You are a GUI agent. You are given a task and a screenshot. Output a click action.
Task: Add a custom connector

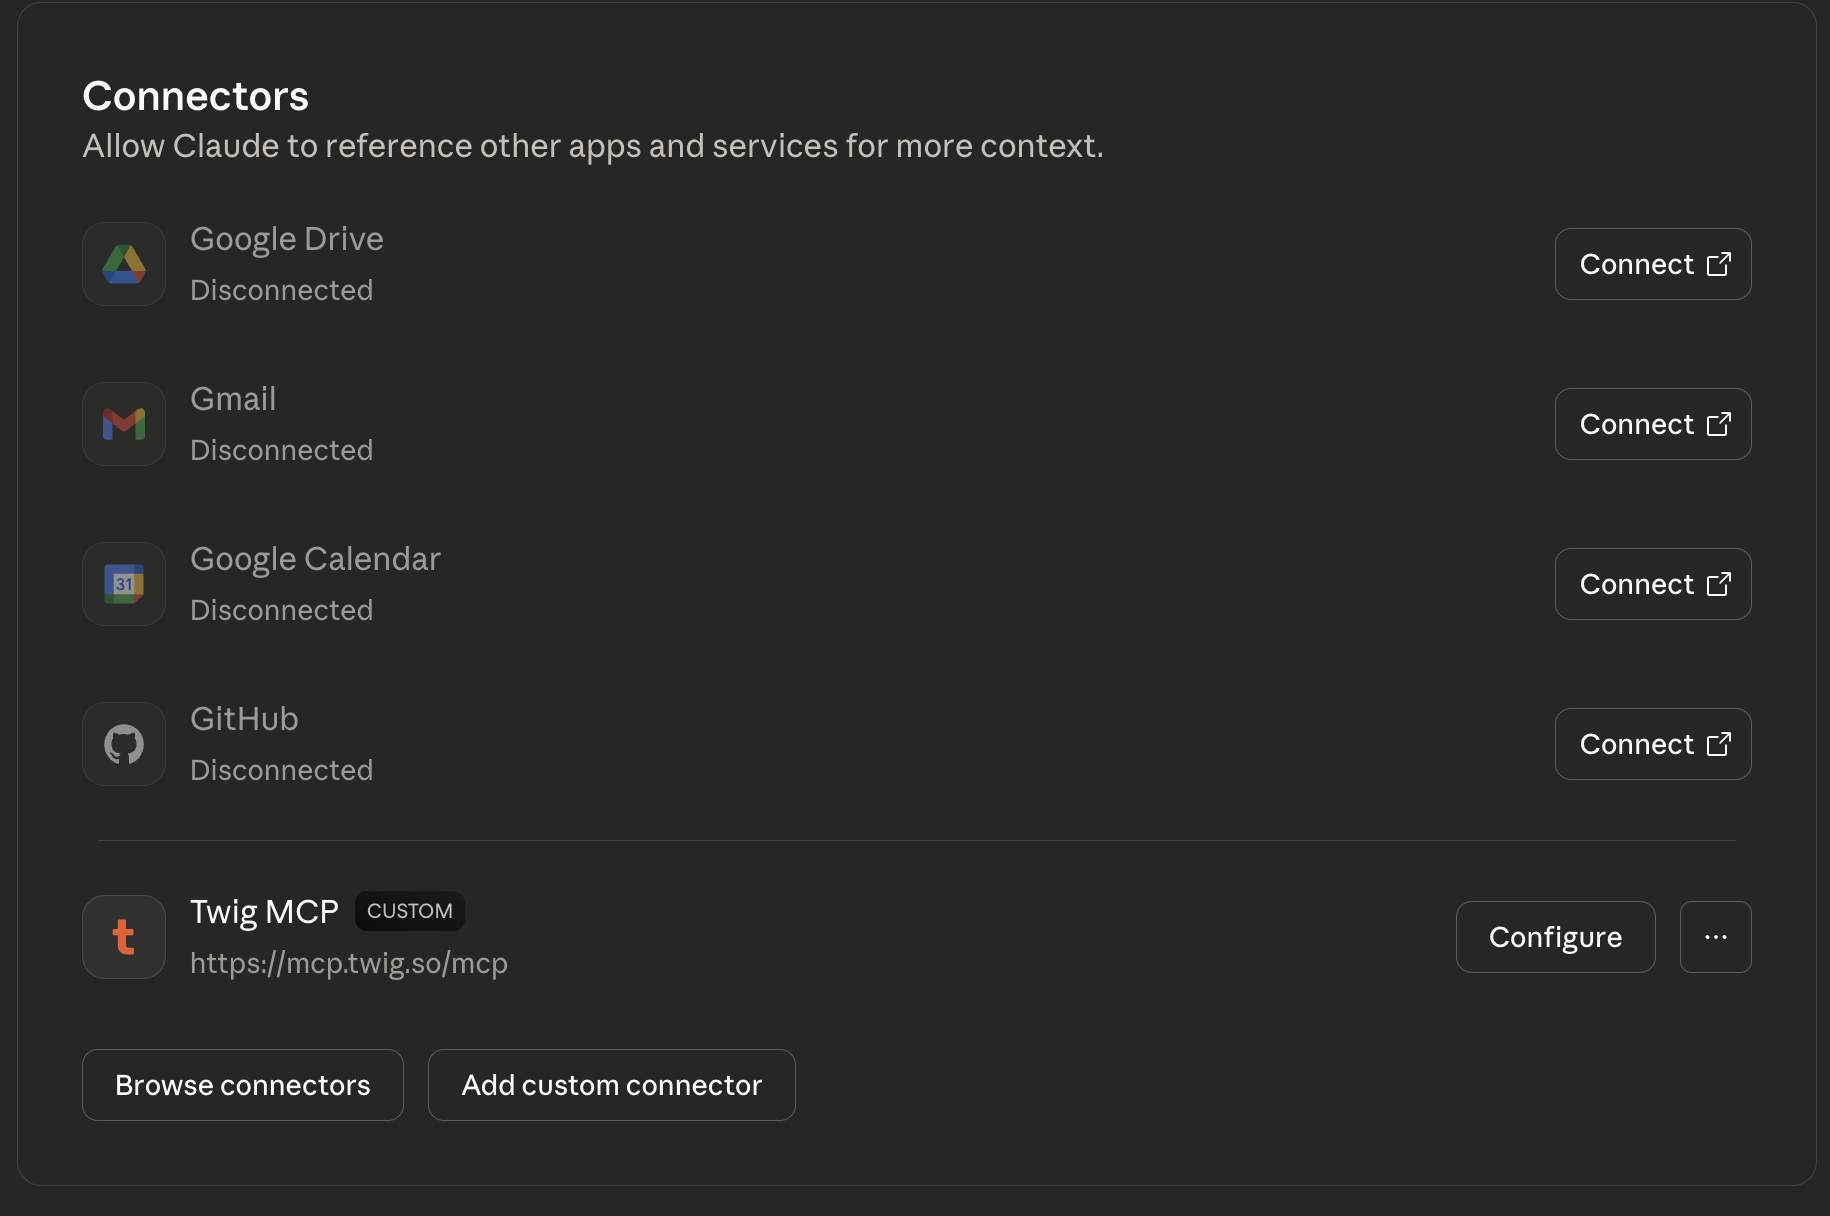(611, 1085)
